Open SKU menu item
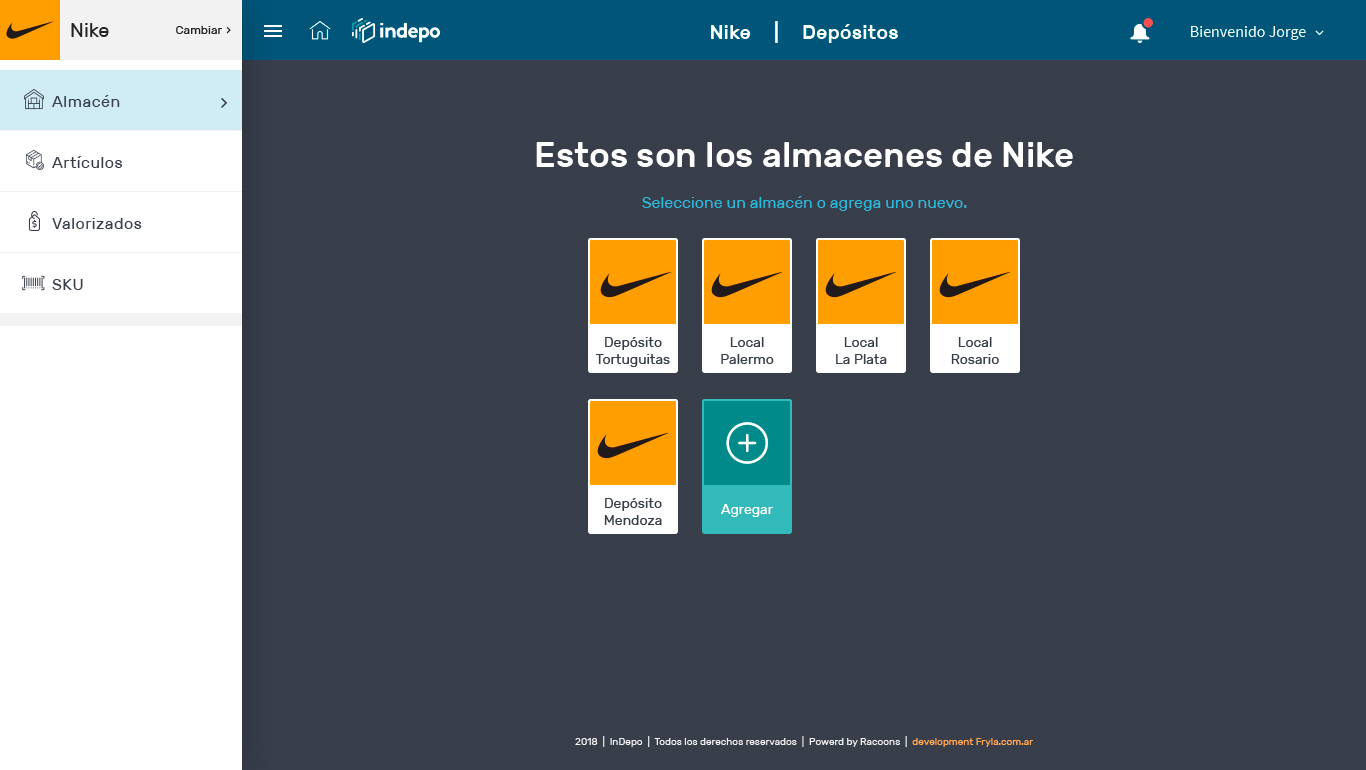Image resolution: width=1366 pixels, height=770 pixels. coord(121,283)
